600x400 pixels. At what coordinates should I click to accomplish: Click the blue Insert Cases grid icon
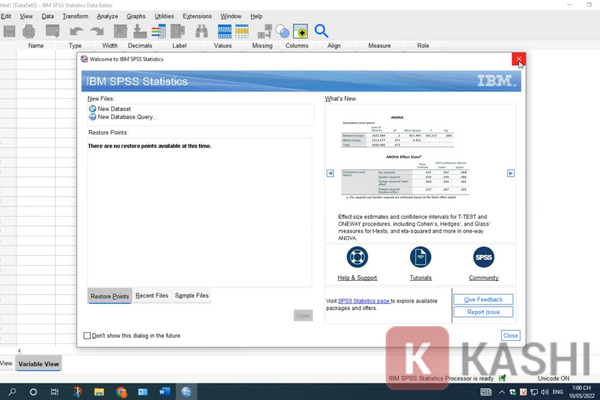tap(225, 31)
